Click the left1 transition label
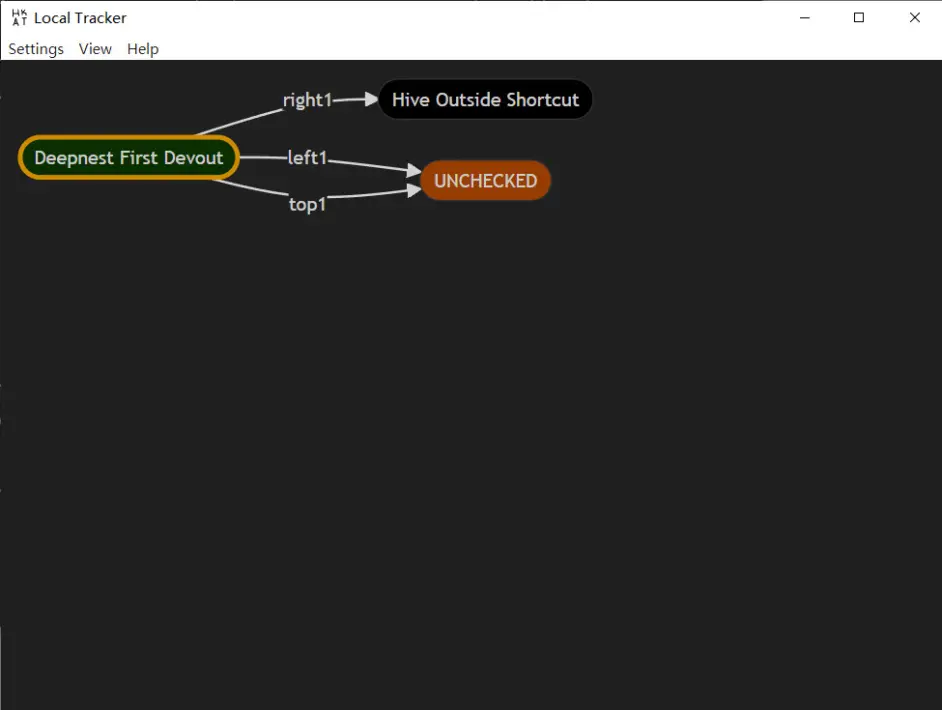Image resolution: width=942 pixels, height=710 pixels. pyautogui.click(x=307, y=158)
